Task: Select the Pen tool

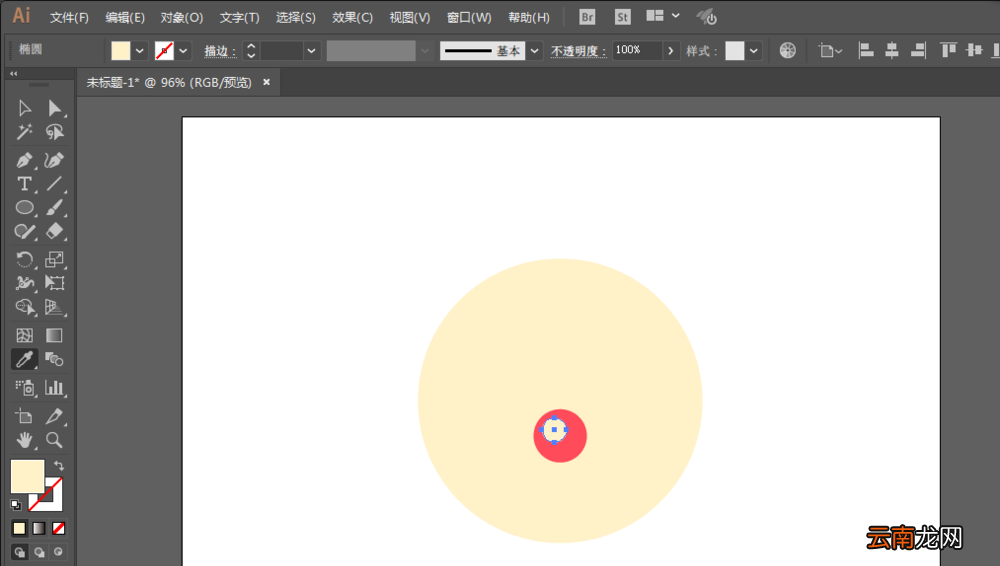Action: coord(24,160)
